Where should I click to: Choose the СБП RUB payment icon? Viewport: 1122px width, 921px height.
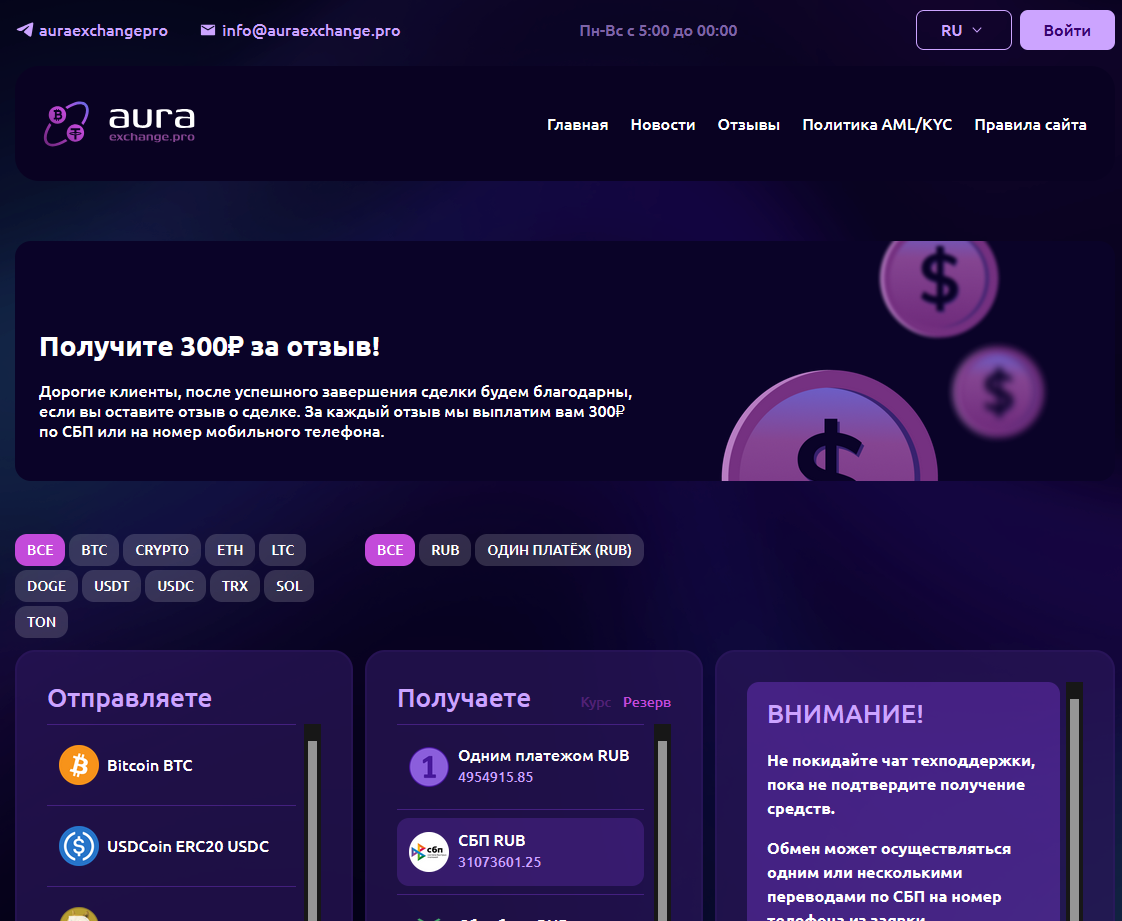[x=429, y=852]
